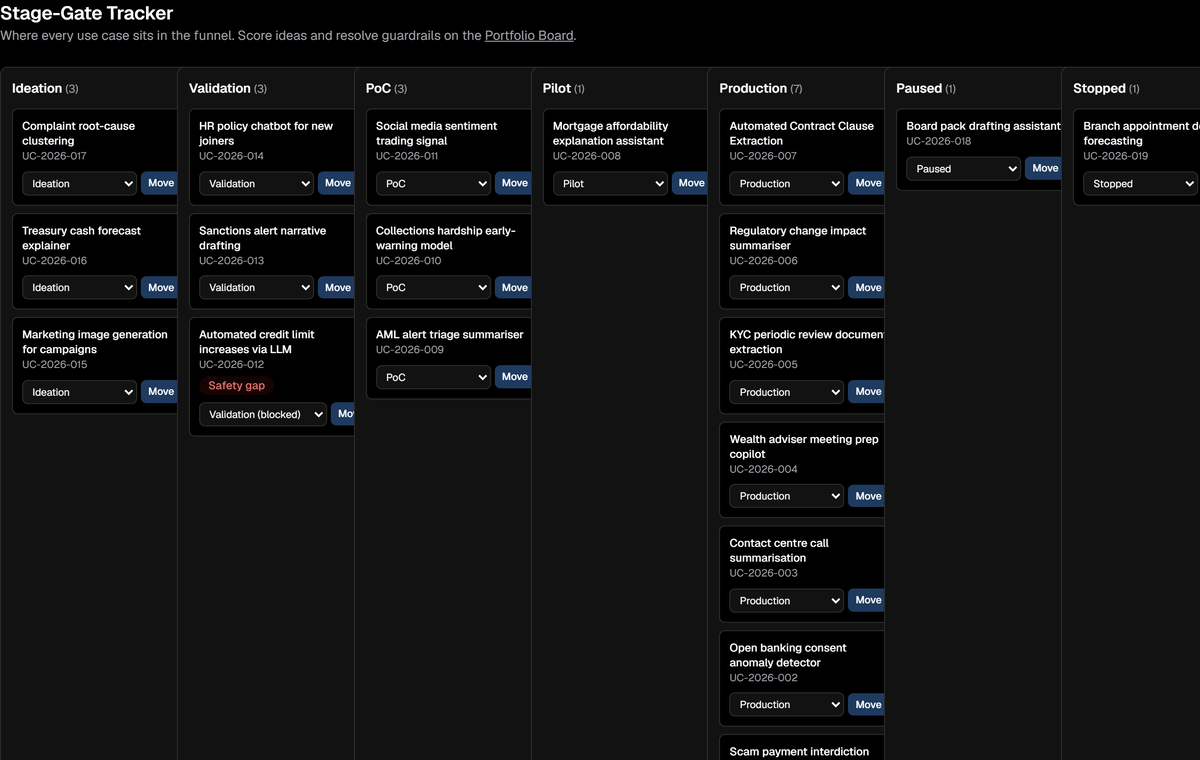Open the Validation (blocked) stage dropdown

(x=263, y=414)
